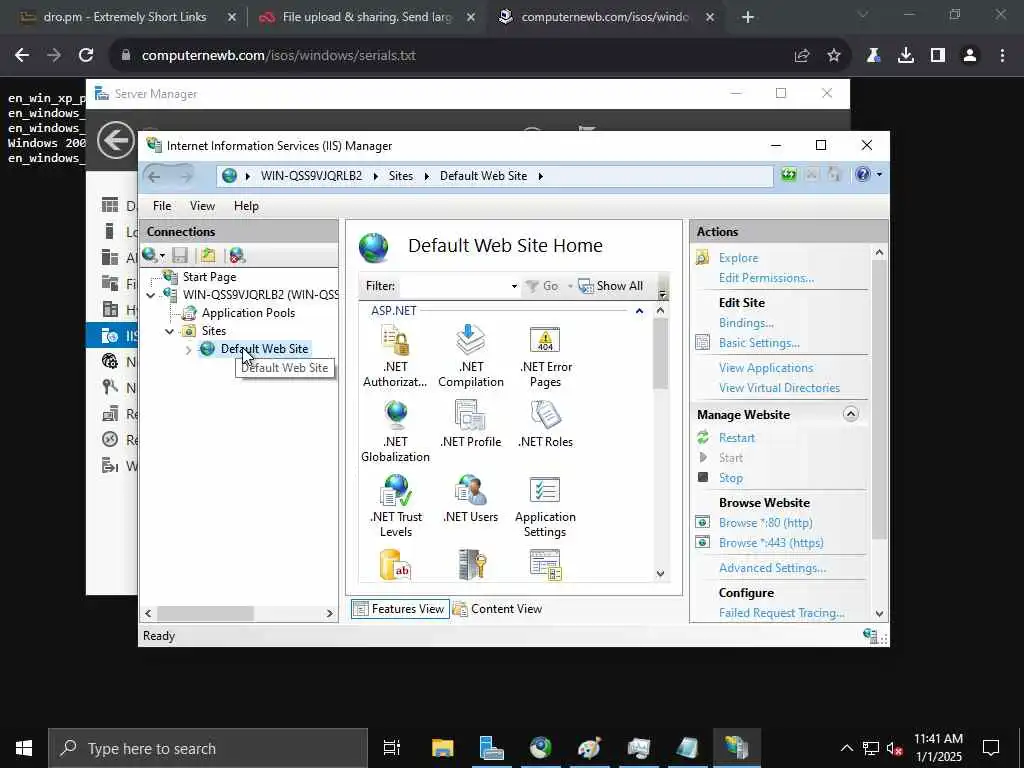The width and height of the screenshot is (1024, 768).
Task: Reload the browser page
Action: coord(86,56)
